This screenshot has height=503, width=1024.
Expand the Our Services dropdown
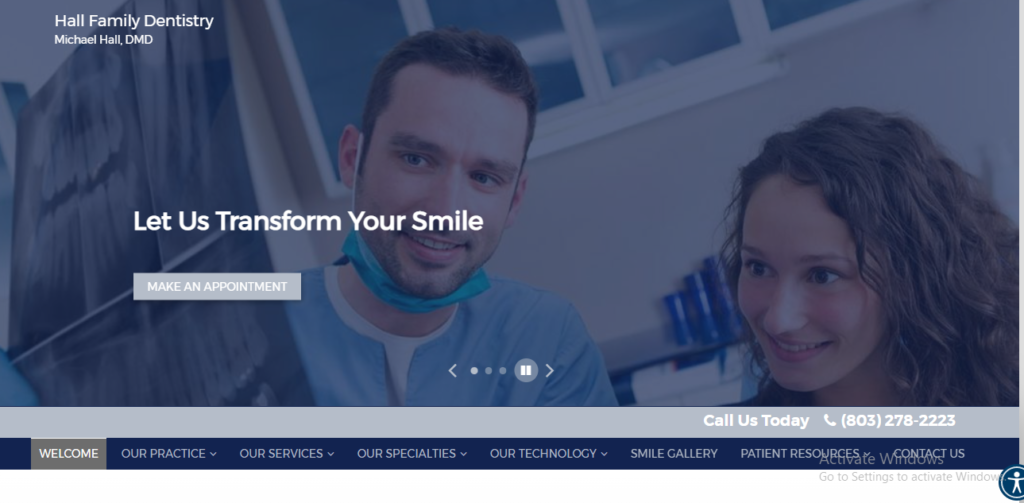(287, 453)
